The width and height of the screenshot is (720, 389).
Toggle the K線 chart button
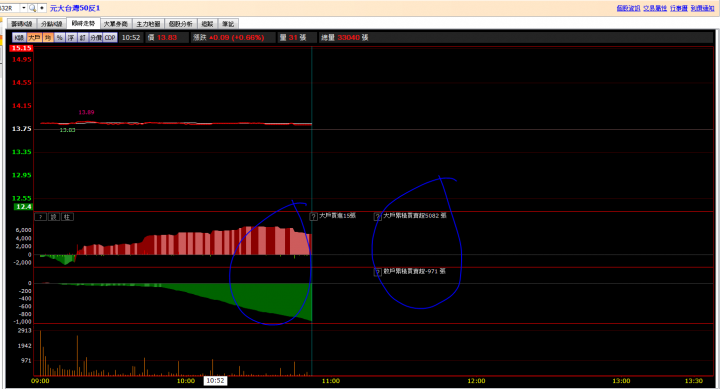point(19,38)
